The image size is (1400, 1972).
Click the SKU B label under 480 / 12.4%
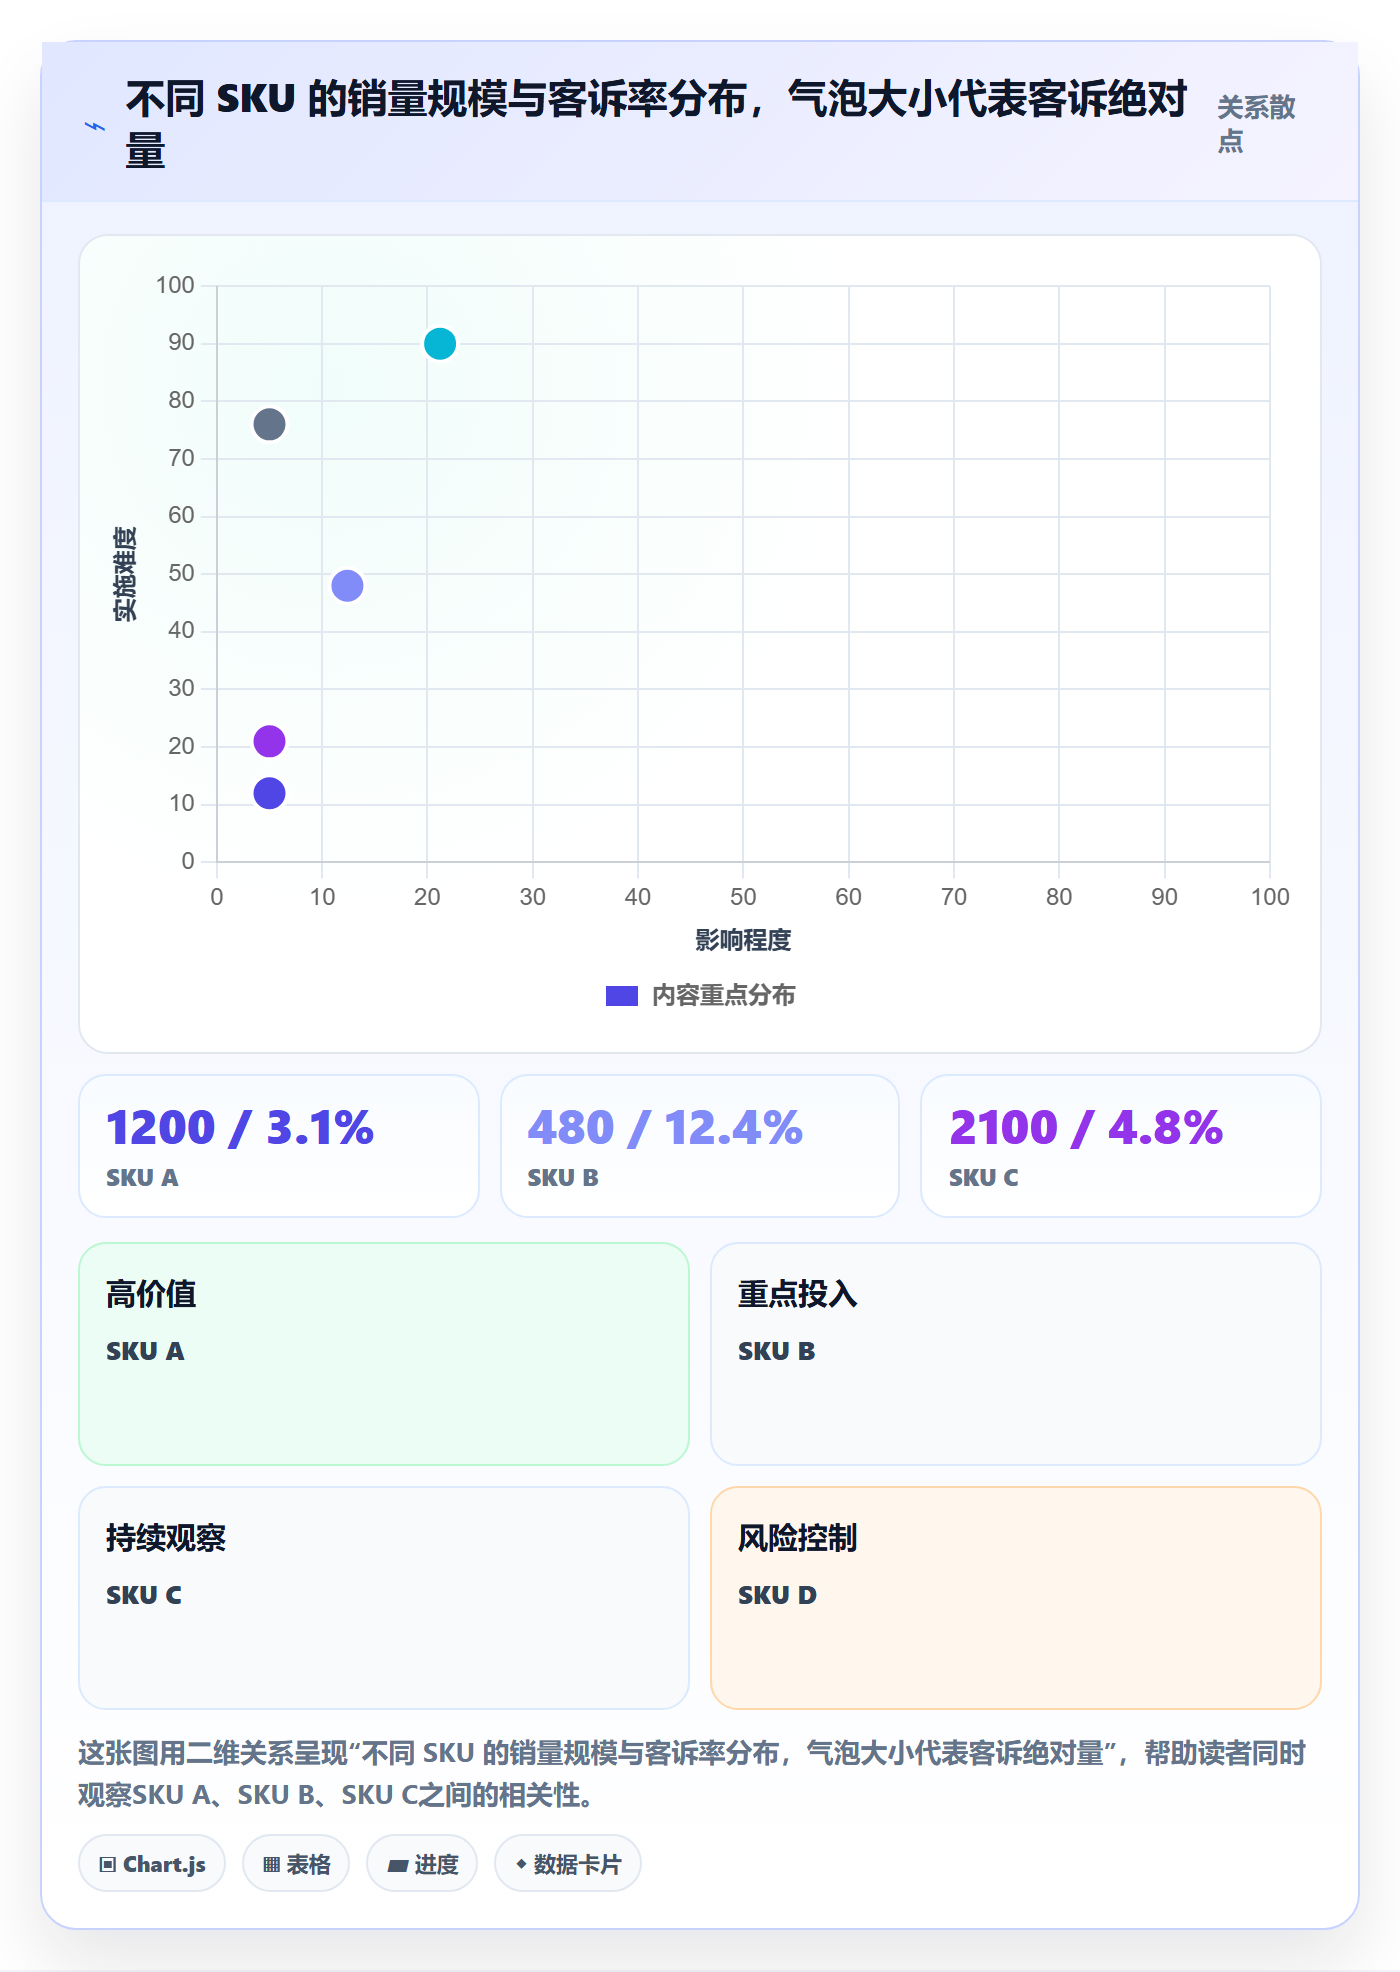[563, 1178]
